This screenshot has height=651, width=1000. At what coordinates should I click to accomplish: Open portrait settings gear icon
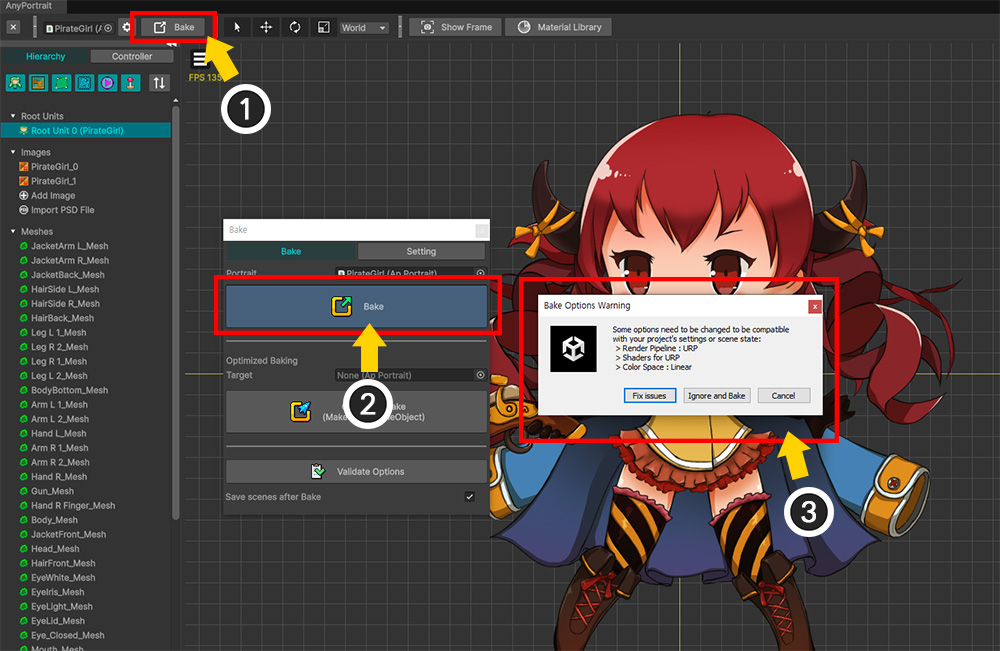point(126,27)
